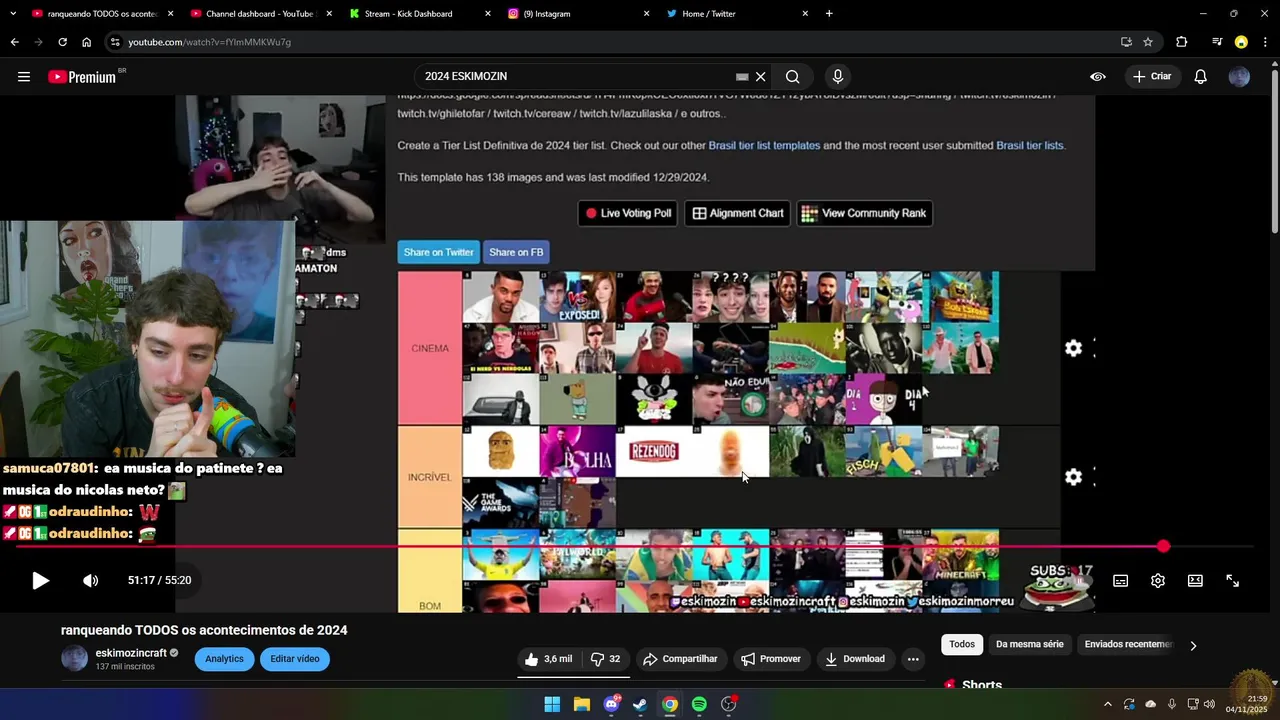Bookmark this page with star
Image resolution: width=1280 pixels, height=720 pixels.
[x=1148, y=42]
